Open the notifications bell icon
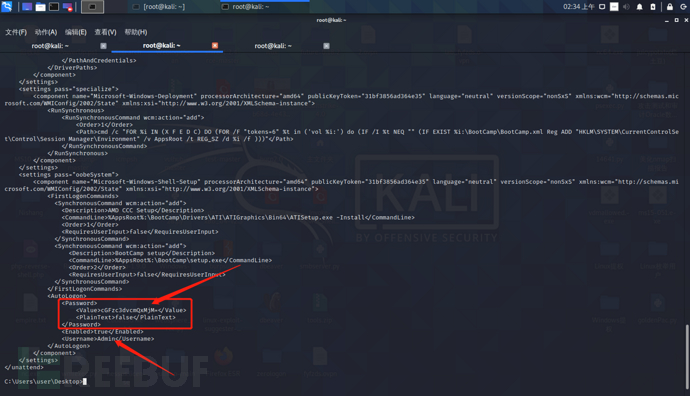690x396 pixels. pos(639,7)
